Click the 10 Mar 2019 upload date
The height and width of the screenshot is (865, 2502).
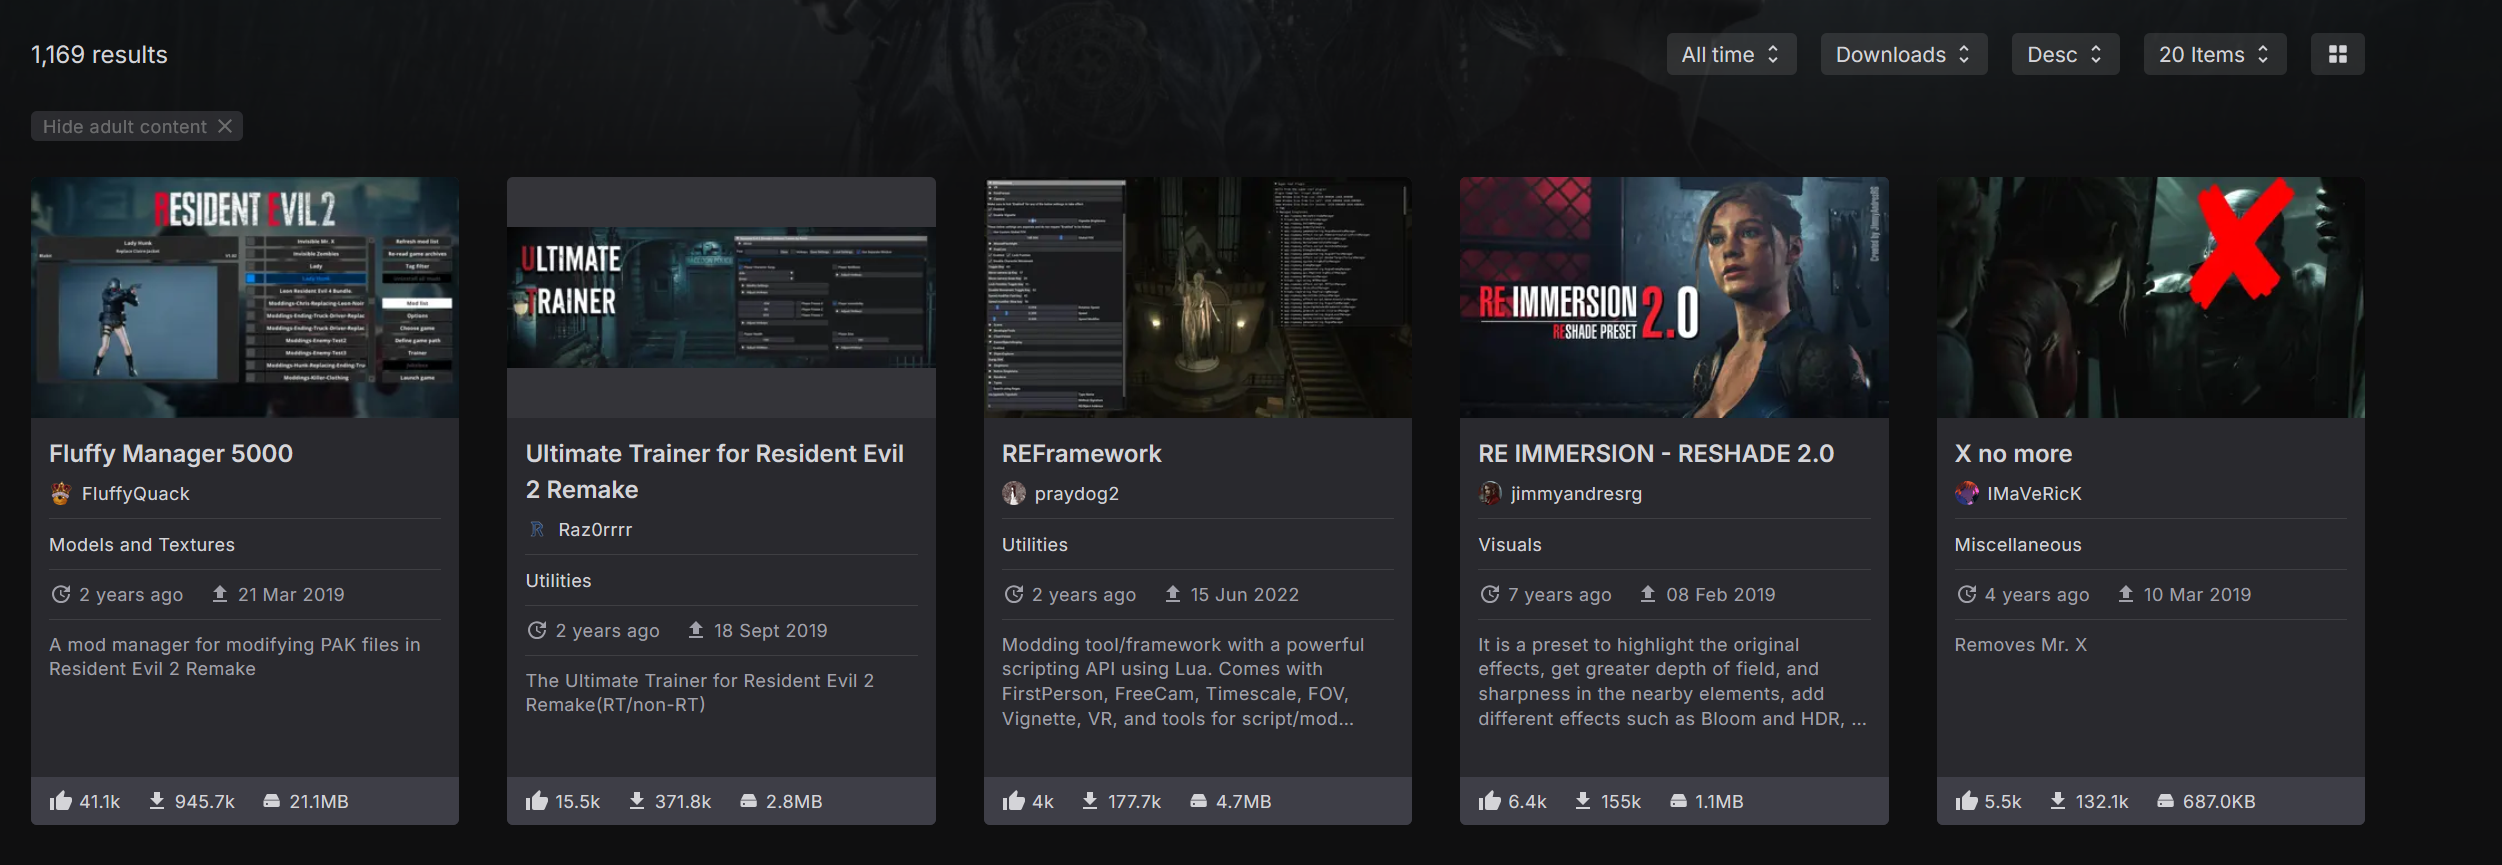point(2197,595)
